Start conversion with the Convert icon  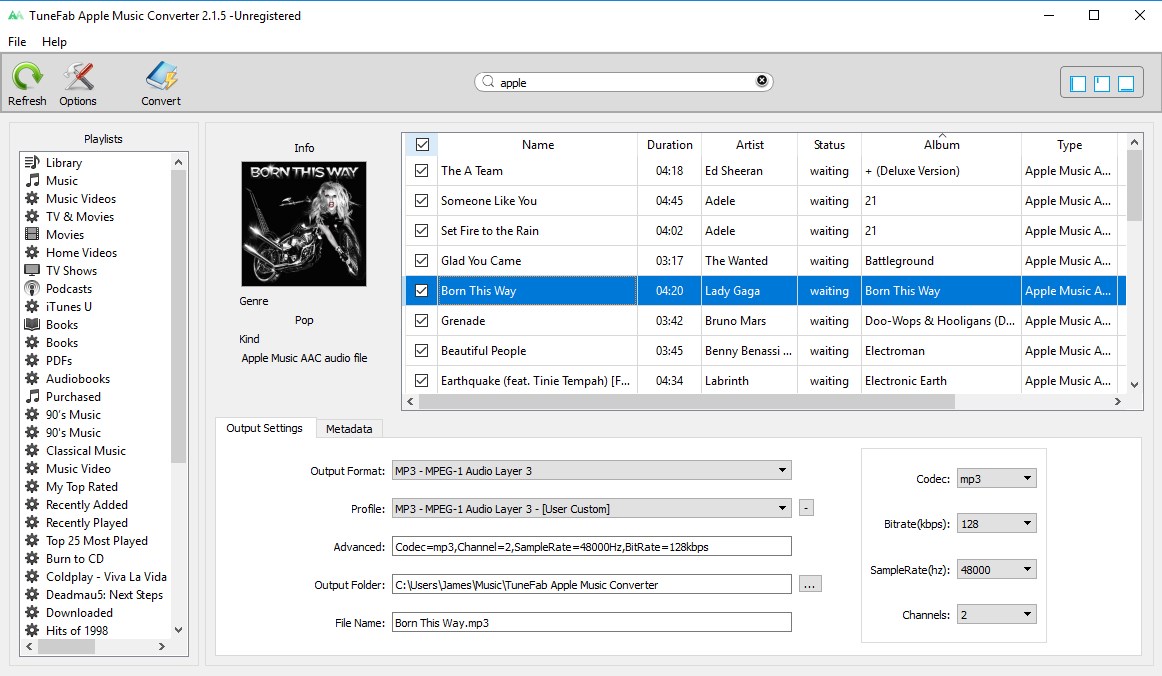tap(161, 84)
